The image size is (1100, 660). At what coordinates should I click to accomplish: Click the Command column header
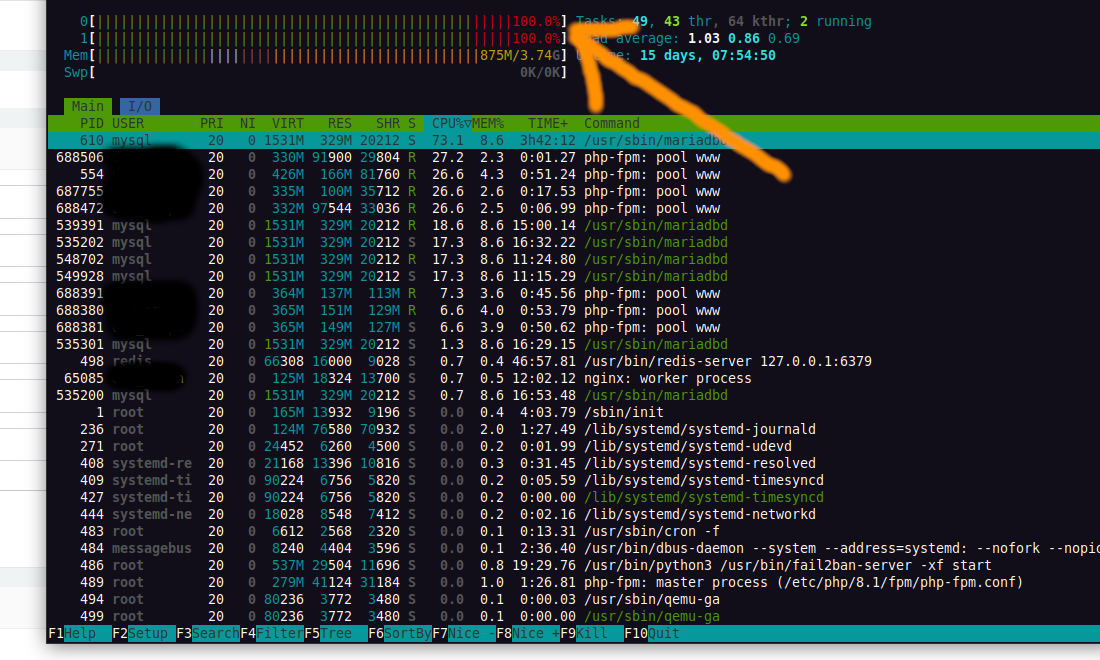611,123
